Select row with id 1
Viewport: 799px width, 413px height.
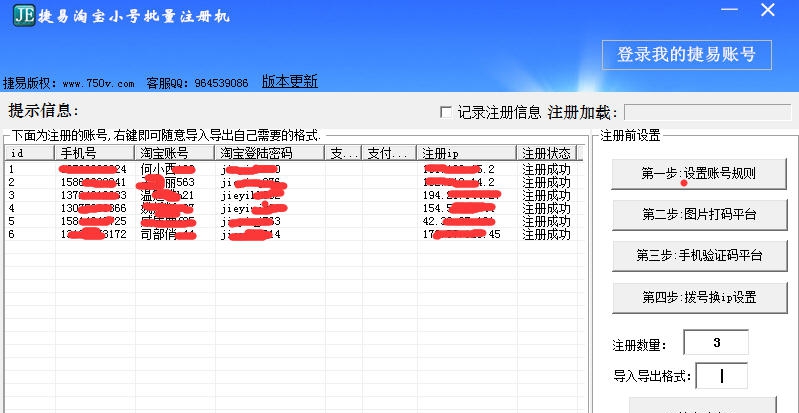point(293,169)
